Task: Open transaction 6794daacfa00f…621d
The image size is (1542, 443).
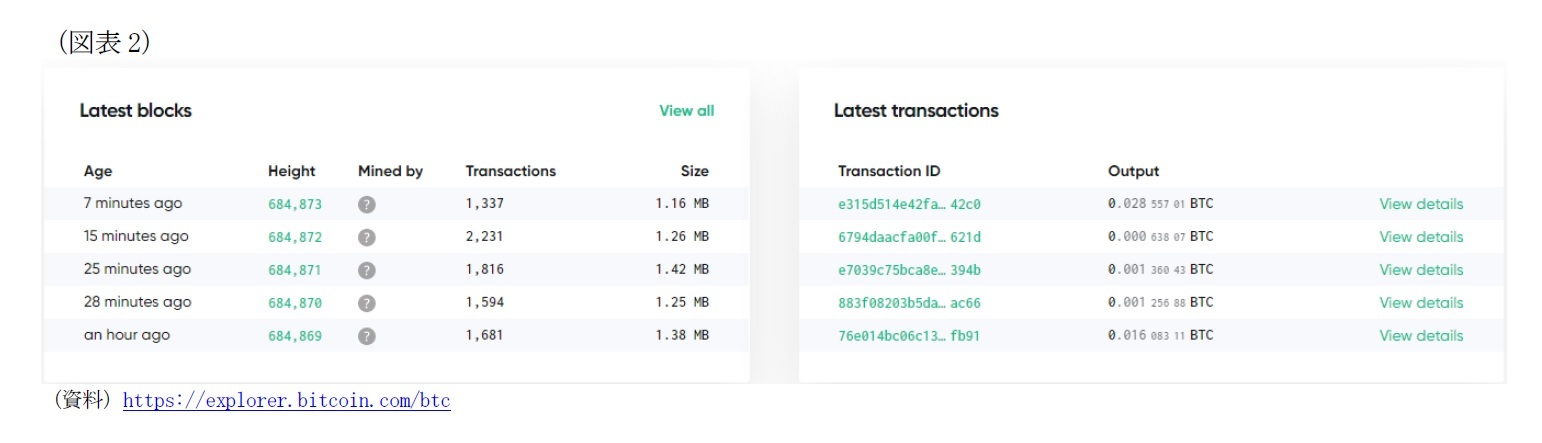Action: click(x=909, y=237)
